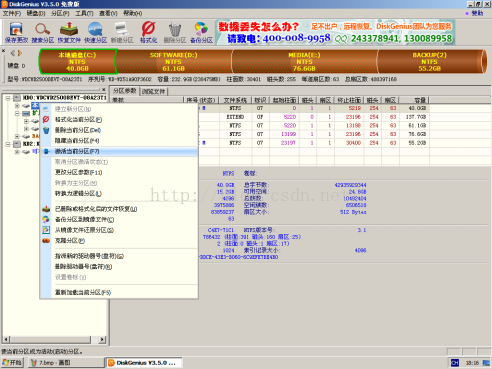The width and height of the screenshot is (492, 369).
Task: Switch to the 浏览文件 (Browse Files) tab
Action: pos(154,91)
